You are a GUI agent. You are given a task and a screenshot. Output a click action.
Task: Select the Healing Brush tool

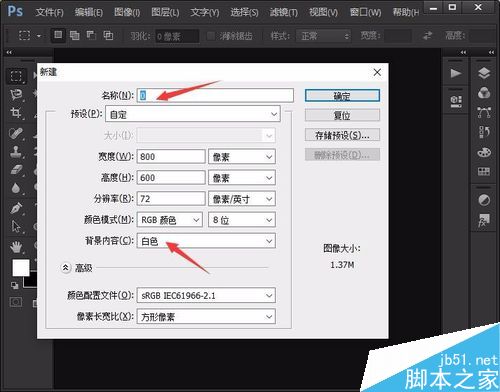(16, 133)
